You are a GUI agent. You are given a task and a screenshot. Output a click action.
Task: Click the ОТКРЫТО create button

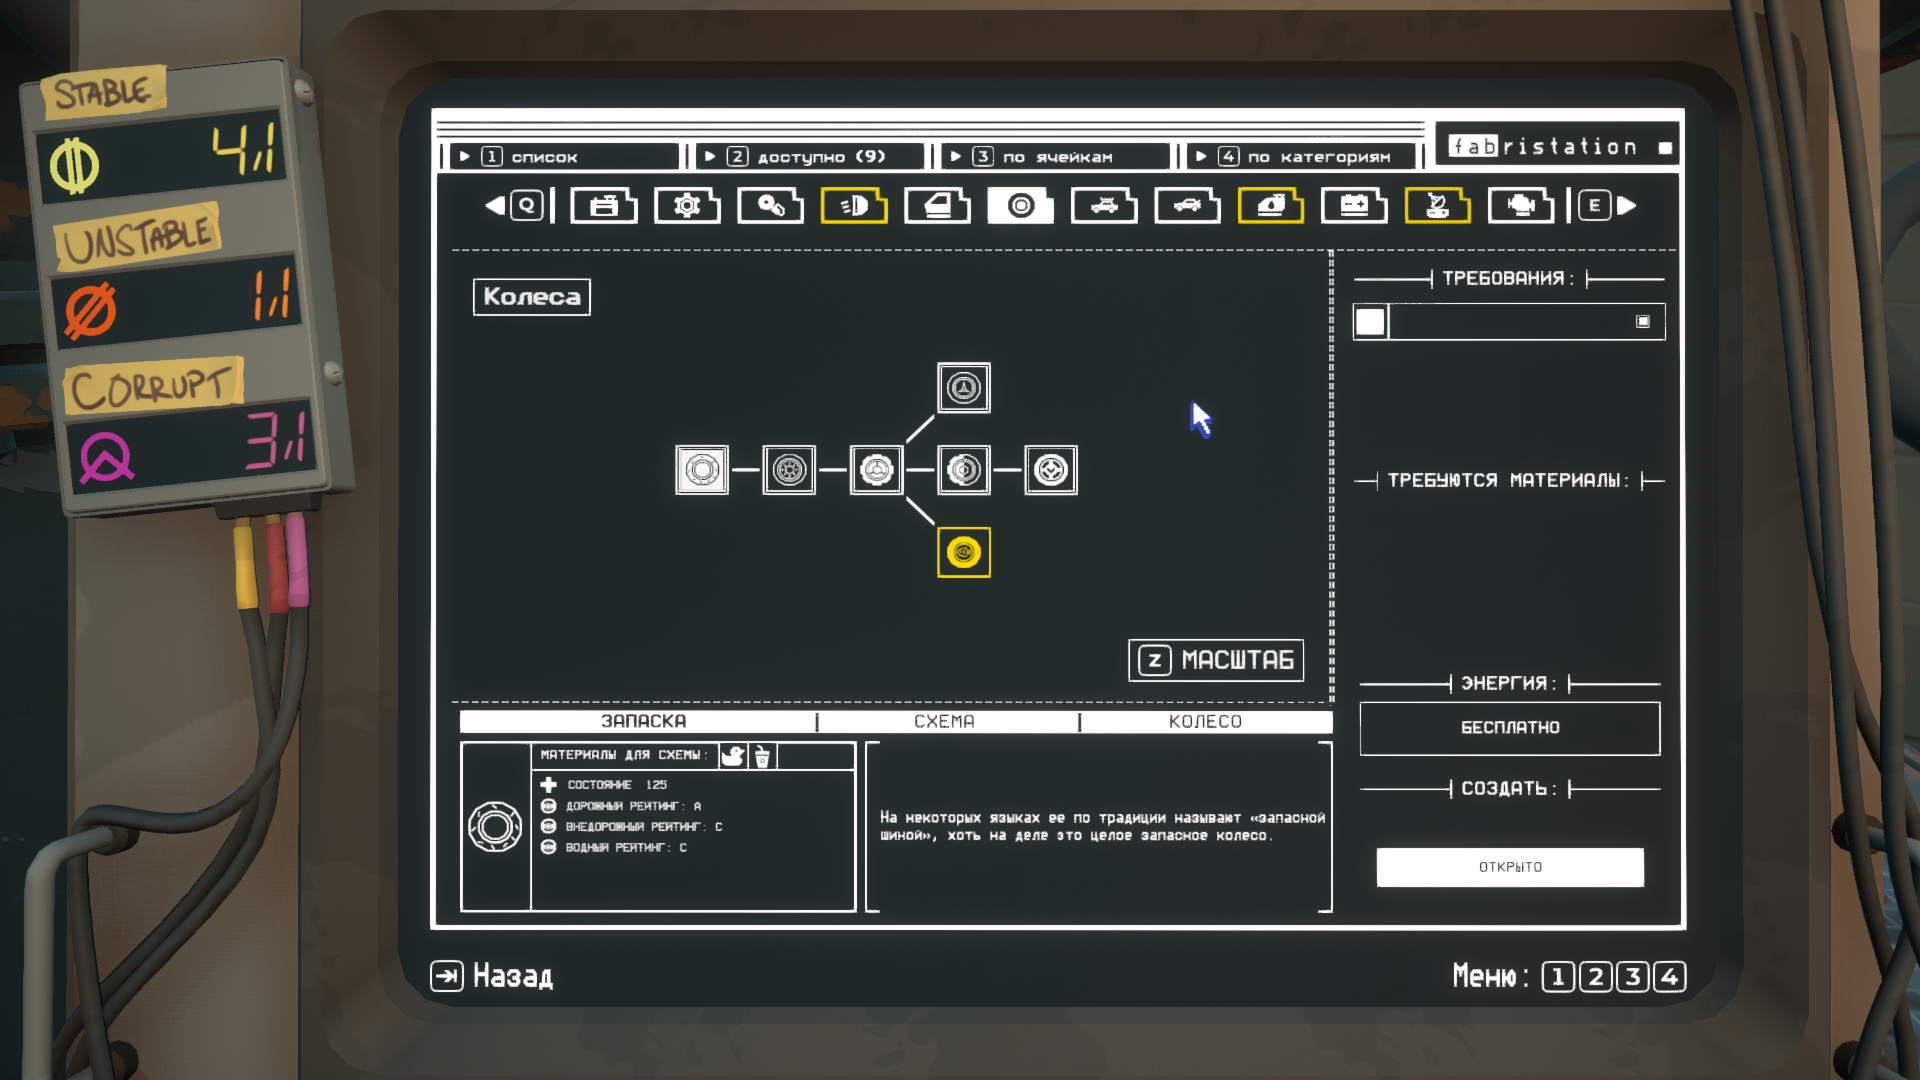[1510, 867]
